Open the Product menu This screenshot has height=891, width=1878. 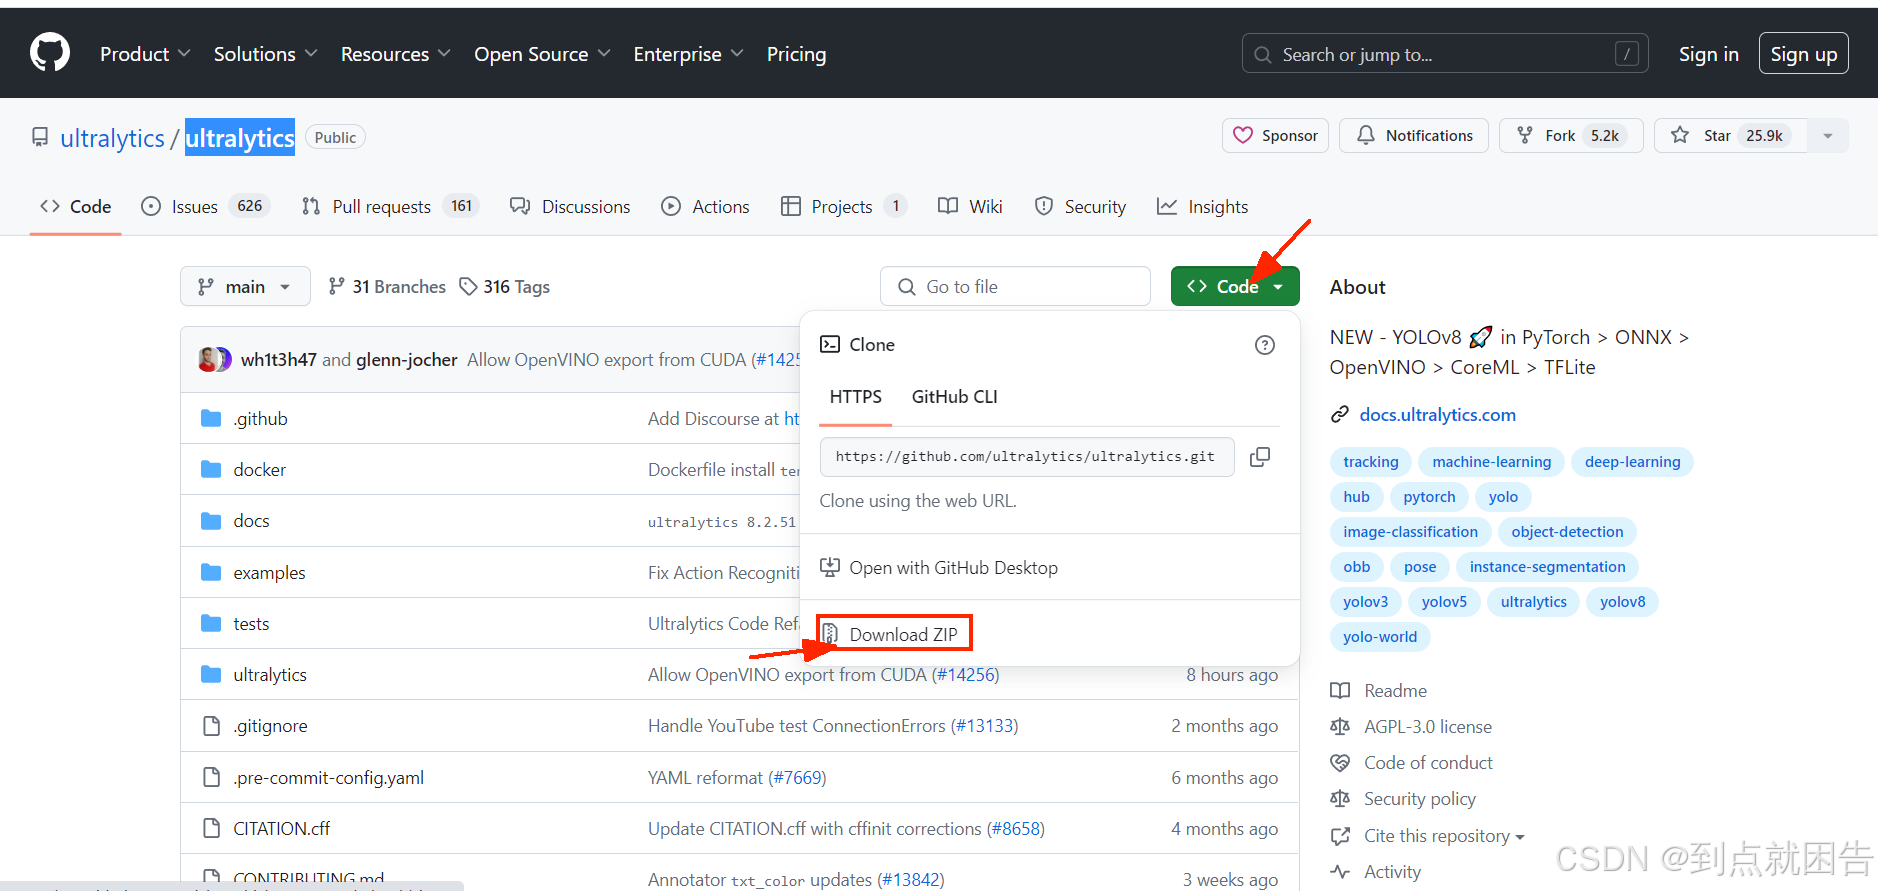[x=145, y=54]
